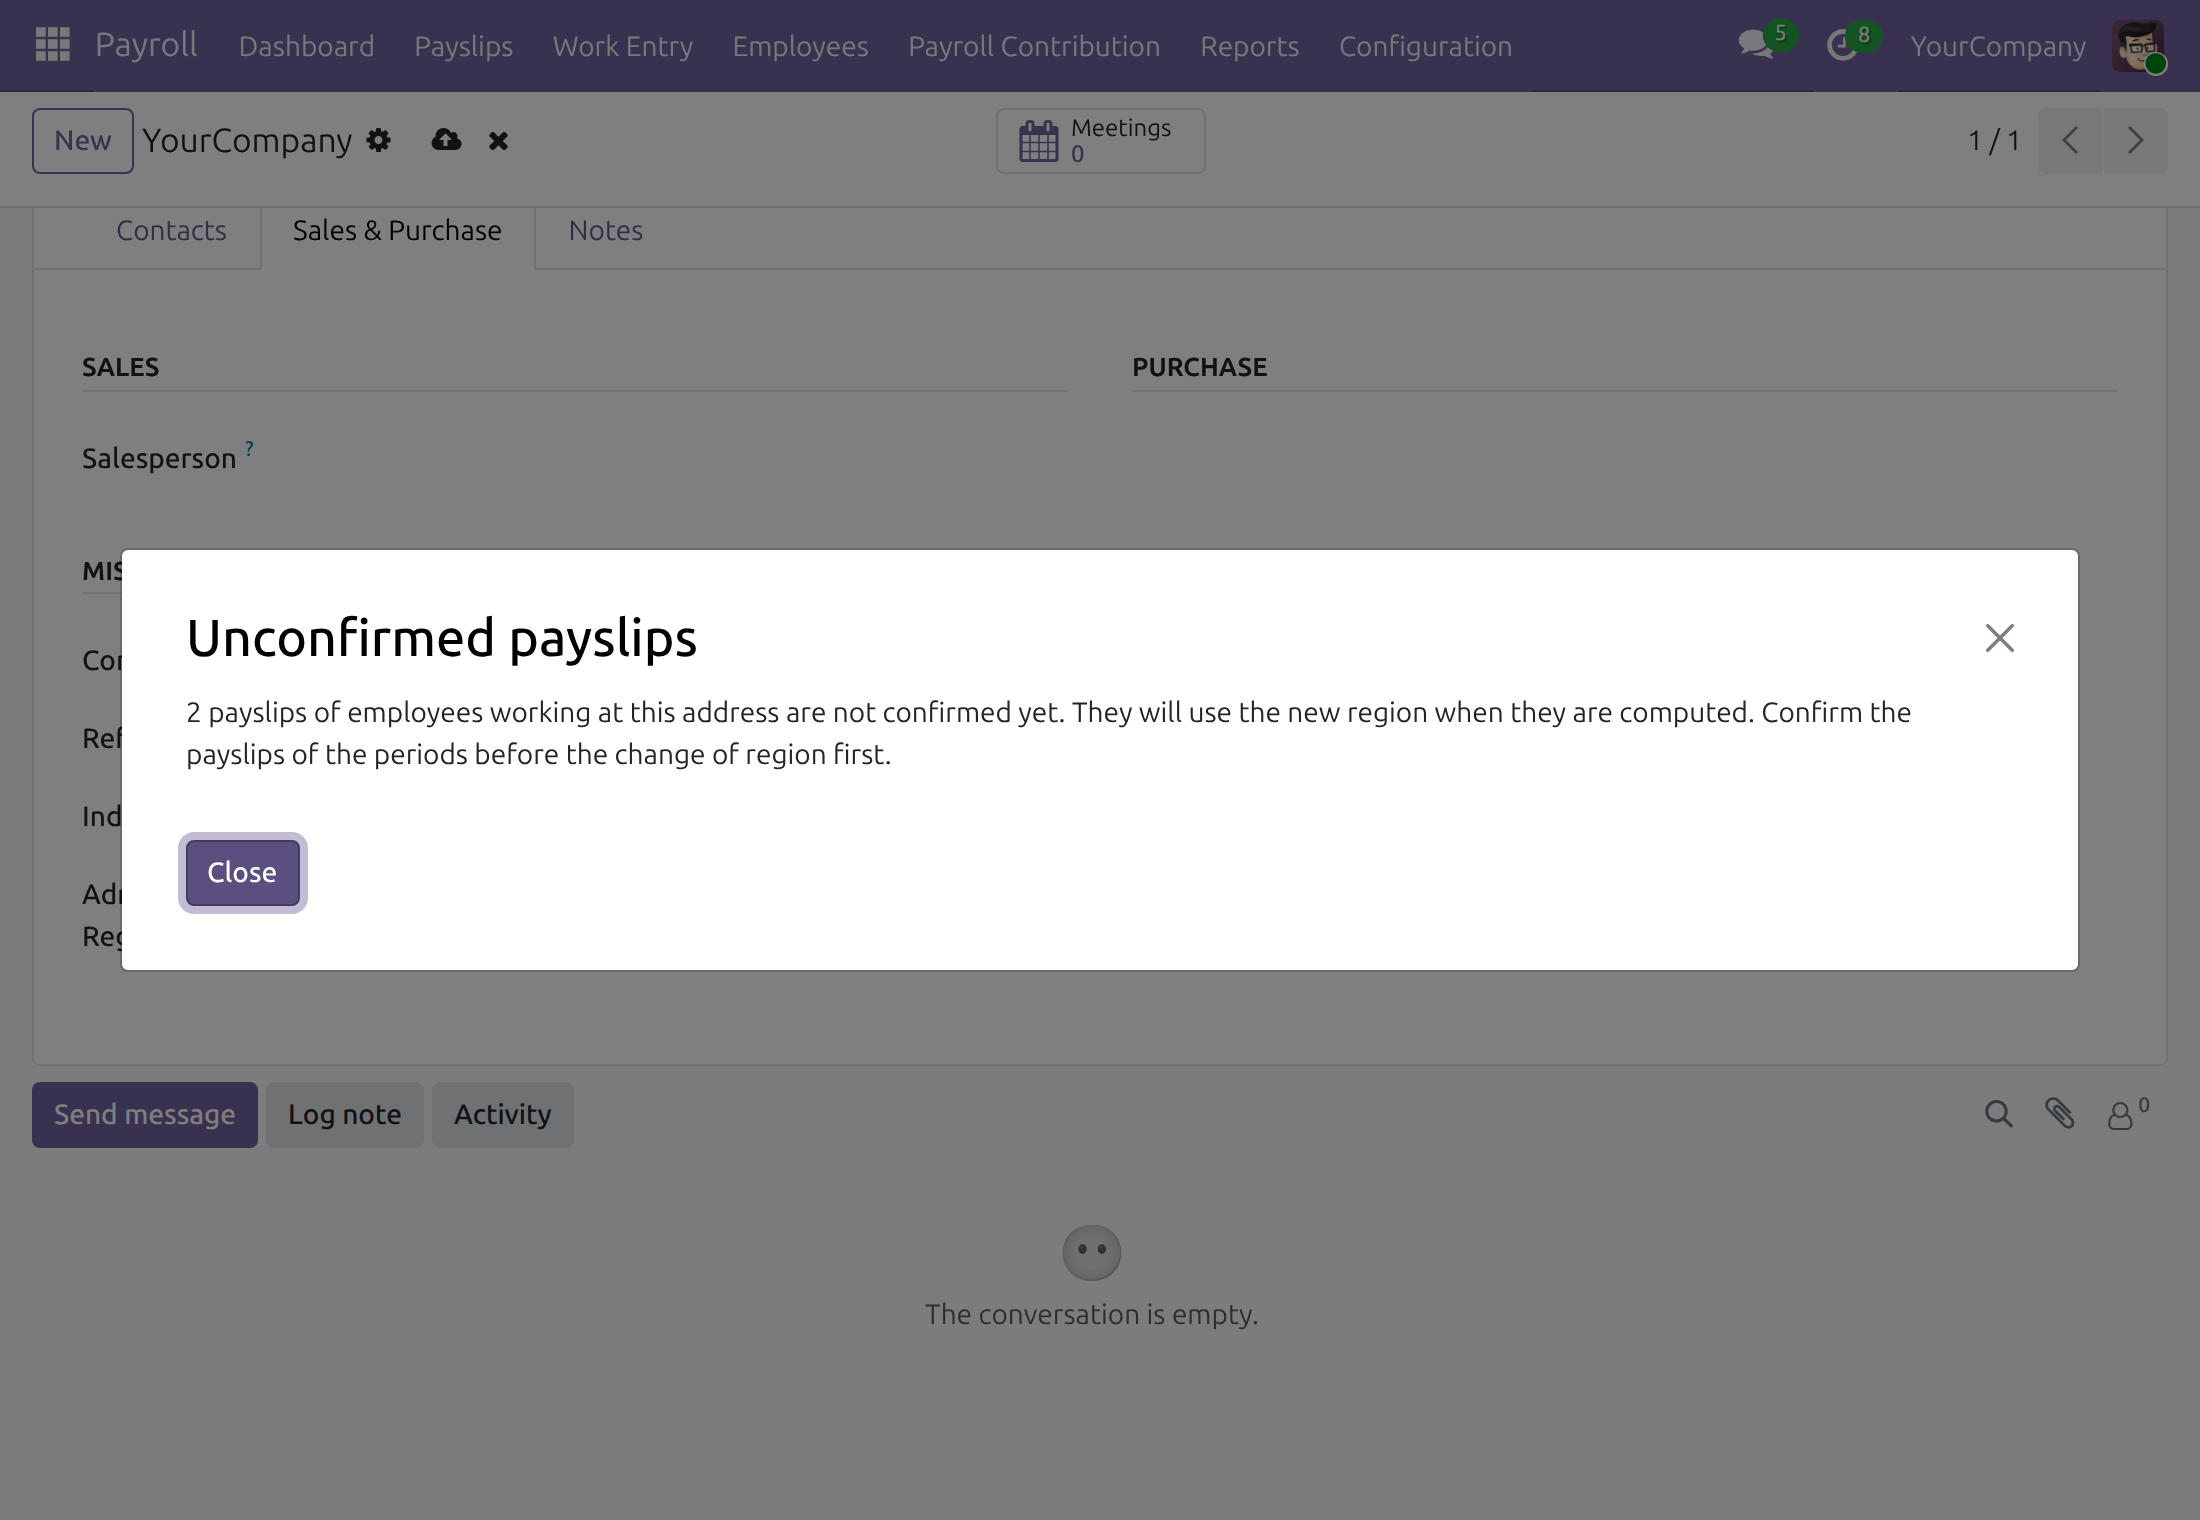Click the gear actions icon beside YourCompany

378,140
